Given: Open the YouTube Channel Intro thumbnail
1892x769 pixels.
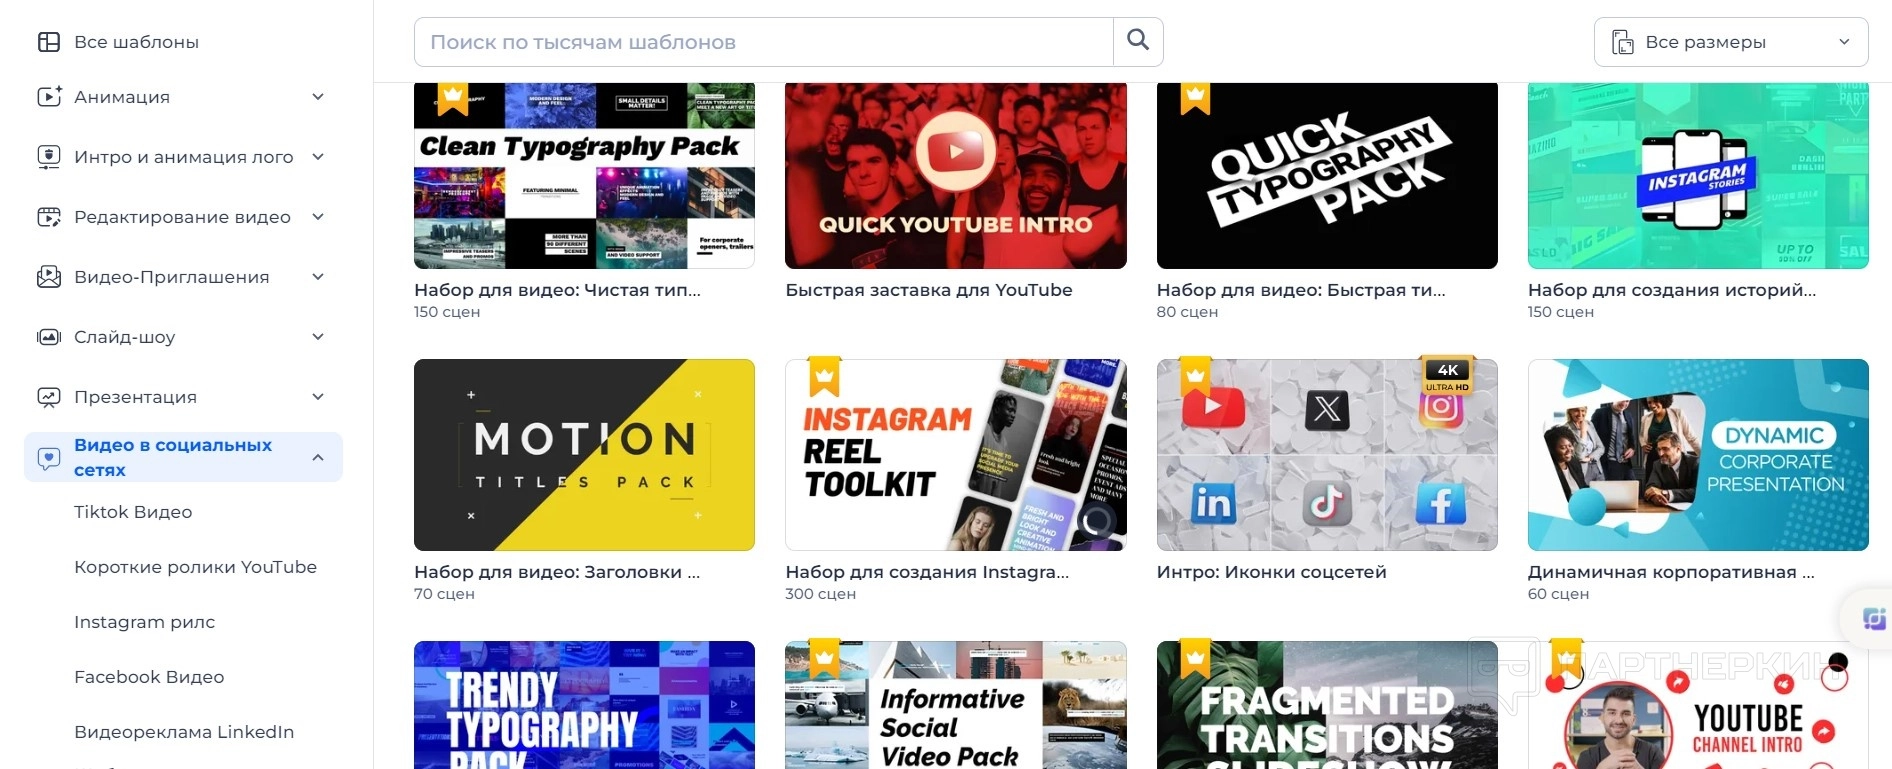Looking at the screenshot, I should [1698, 705].
